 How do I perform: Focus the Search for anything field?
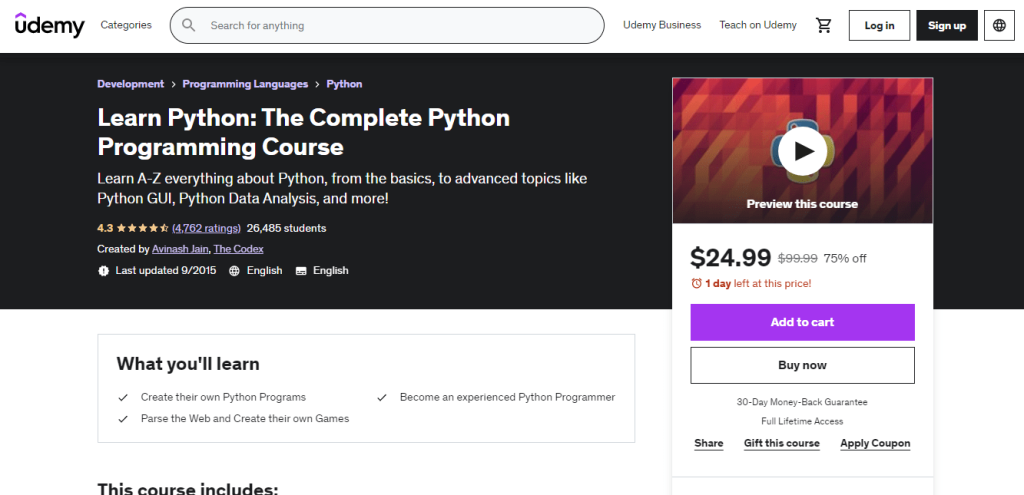[x=387, y=25]
